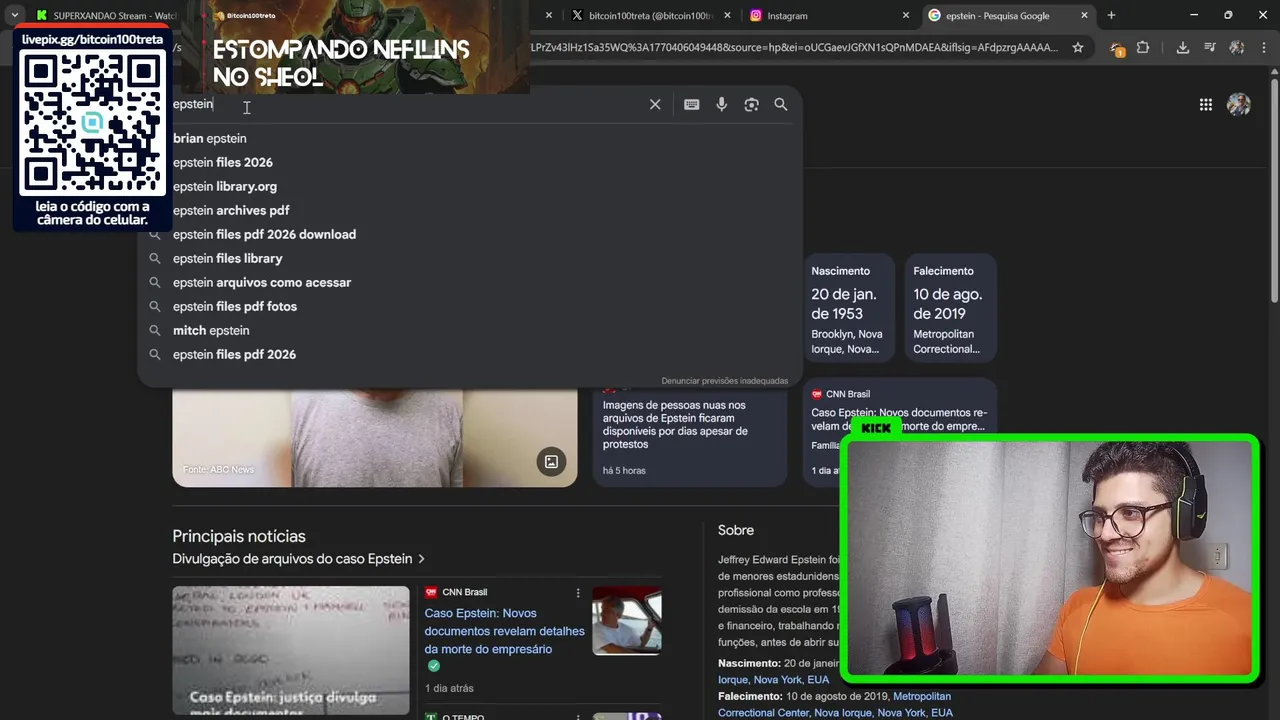The width and height of the screenshot is (1280, 720).
Task: Open a new browser tab
Action: tap(1111, 15)
